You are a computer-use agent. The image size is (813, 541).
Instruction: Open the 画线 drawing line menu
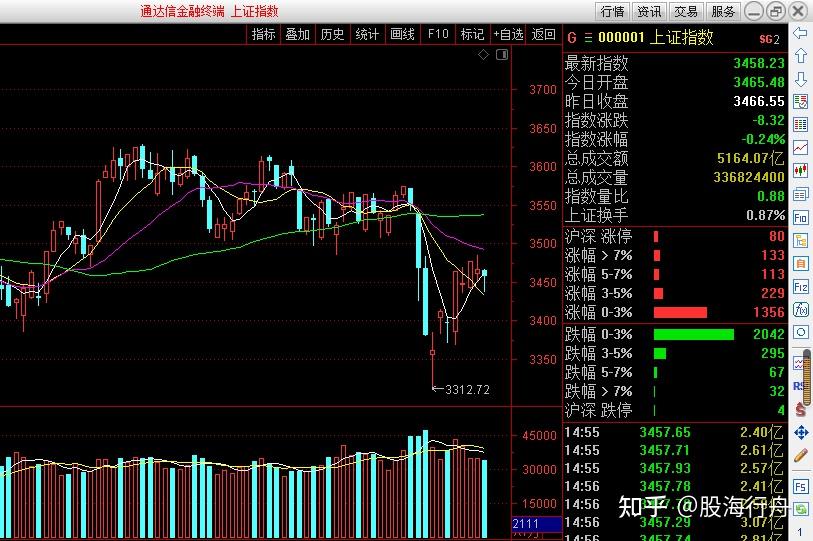tap(402, 34)
